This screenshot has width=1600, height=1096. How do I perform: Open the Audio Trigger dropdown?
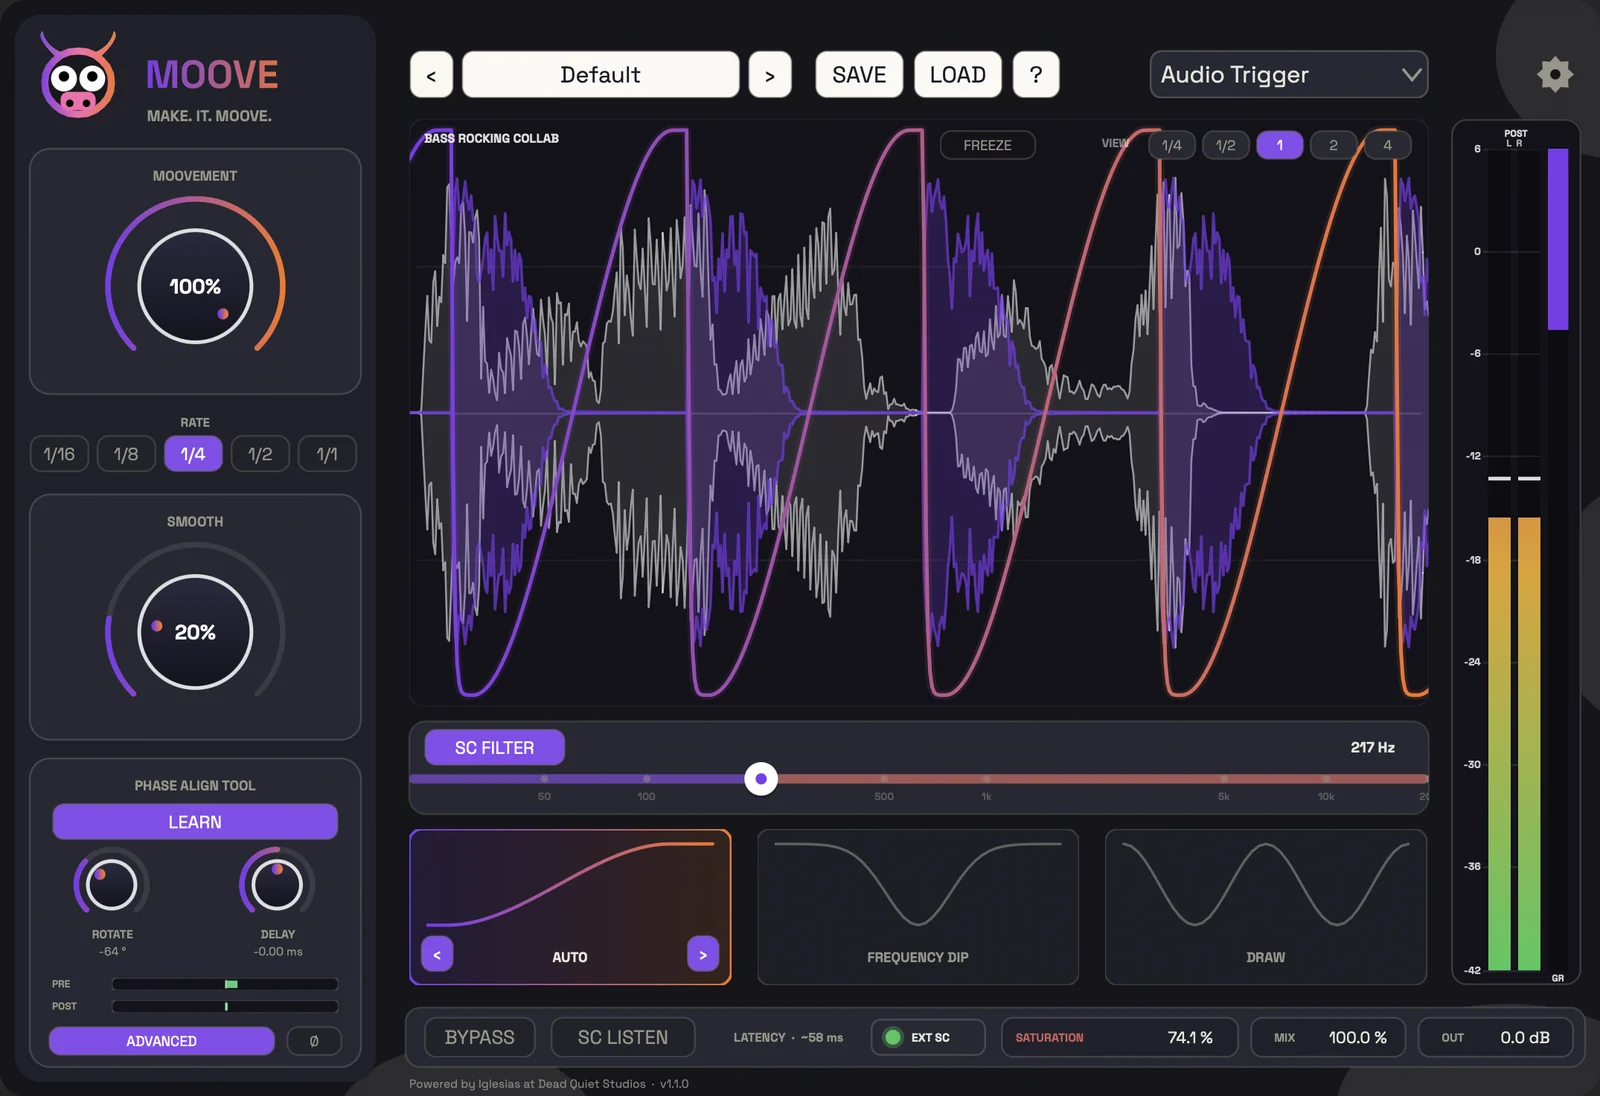[1289, 75]
